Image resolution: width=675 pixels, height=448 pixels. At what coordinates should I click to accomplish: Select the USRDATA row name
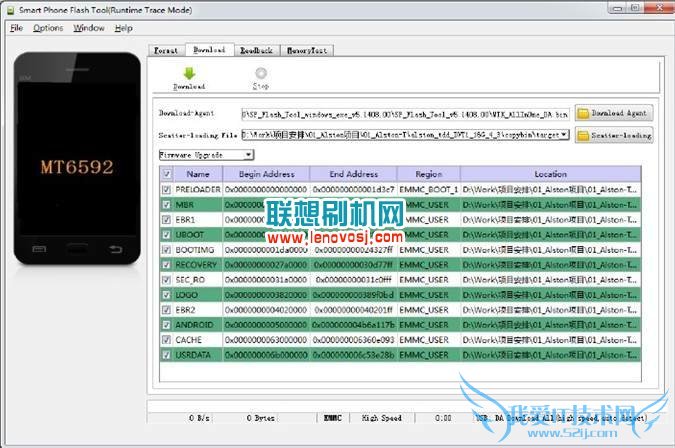coord(193,355)
